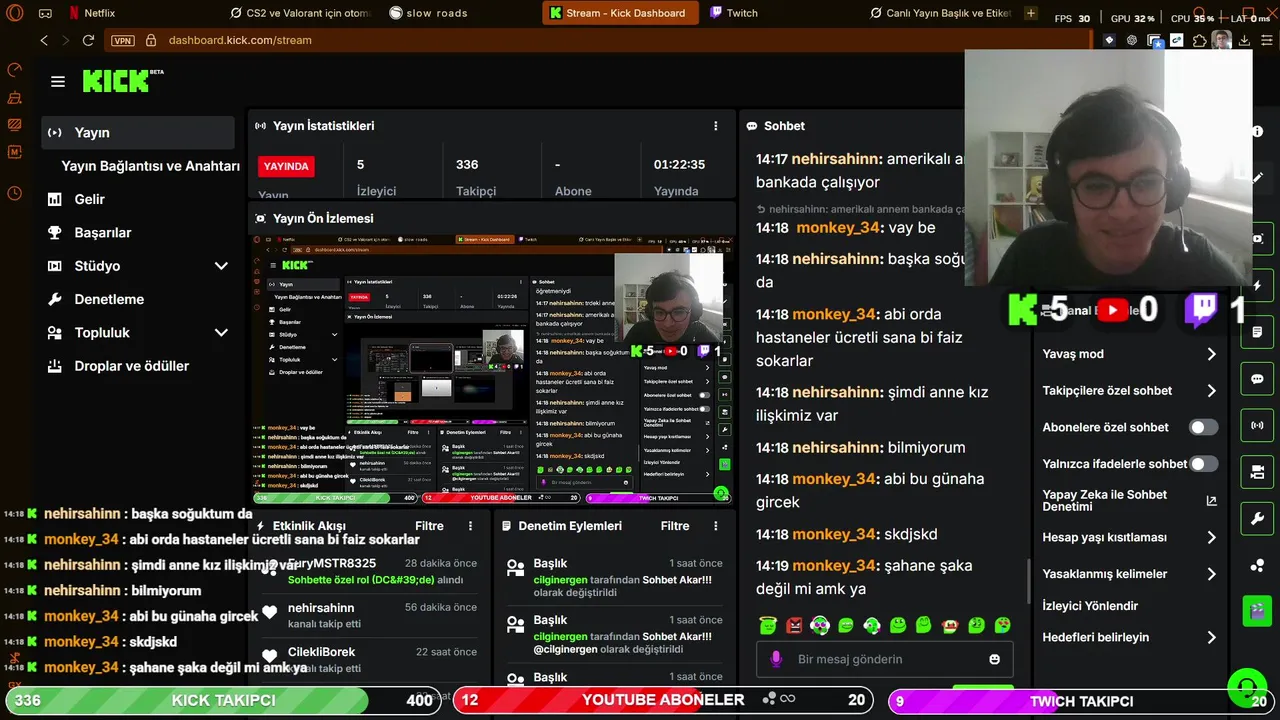Open Yasaklanmış kelimeler submenu

click(x=1130, y=574)
